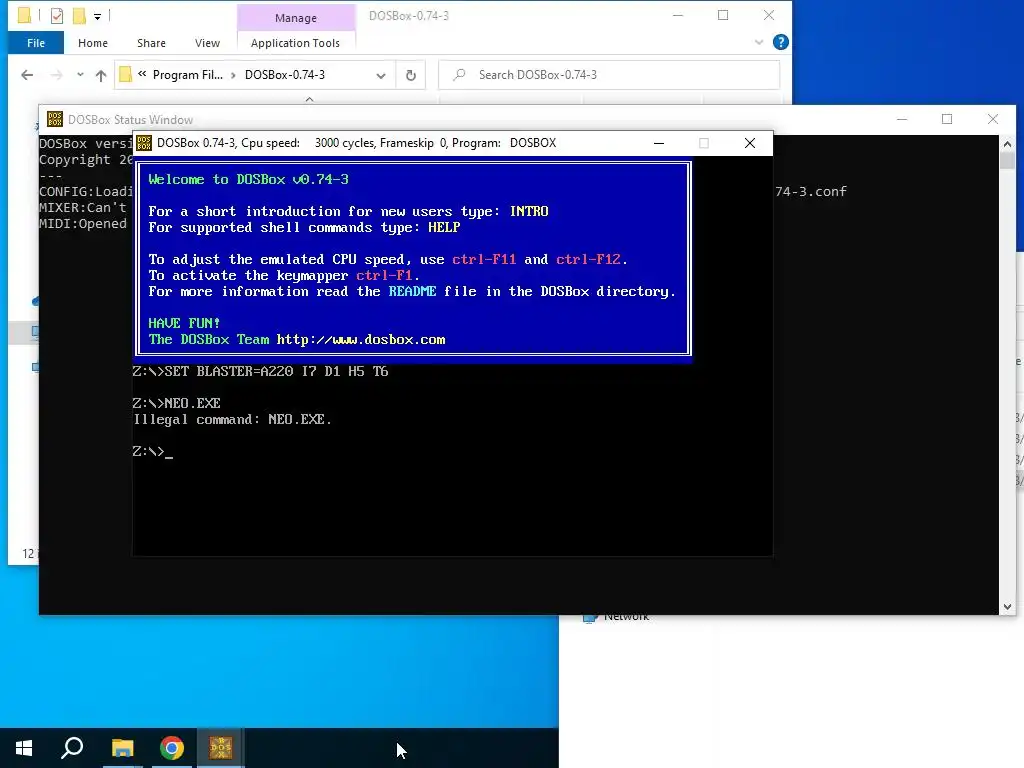1024x768 pixels.
Task: Close the DOSBox 0.74-3 emulator window
Action: (x=750, y=143)
